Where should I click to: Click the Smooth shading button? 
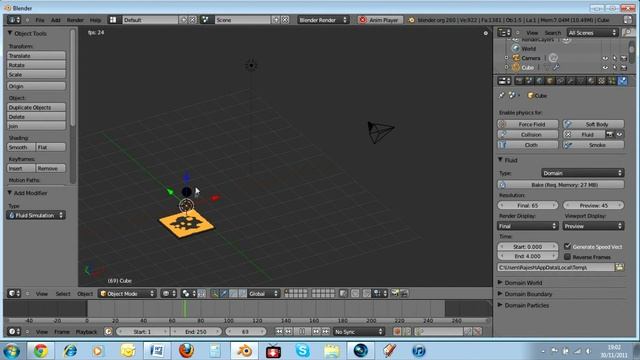point(21,147)
